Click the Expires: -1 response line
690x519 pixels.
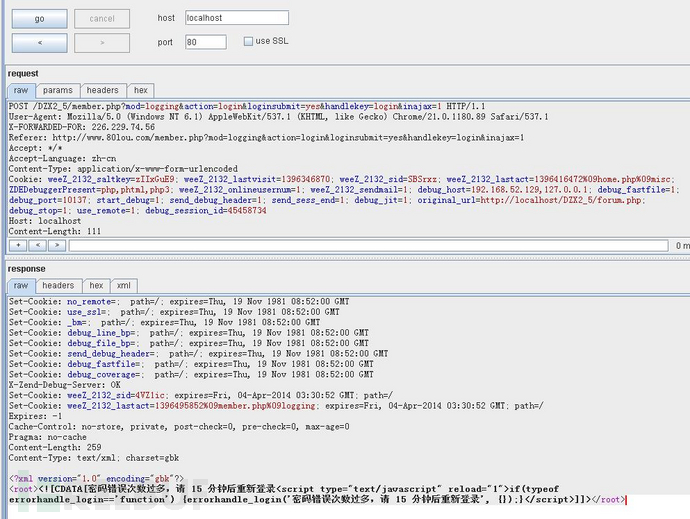tap(35, 416)
